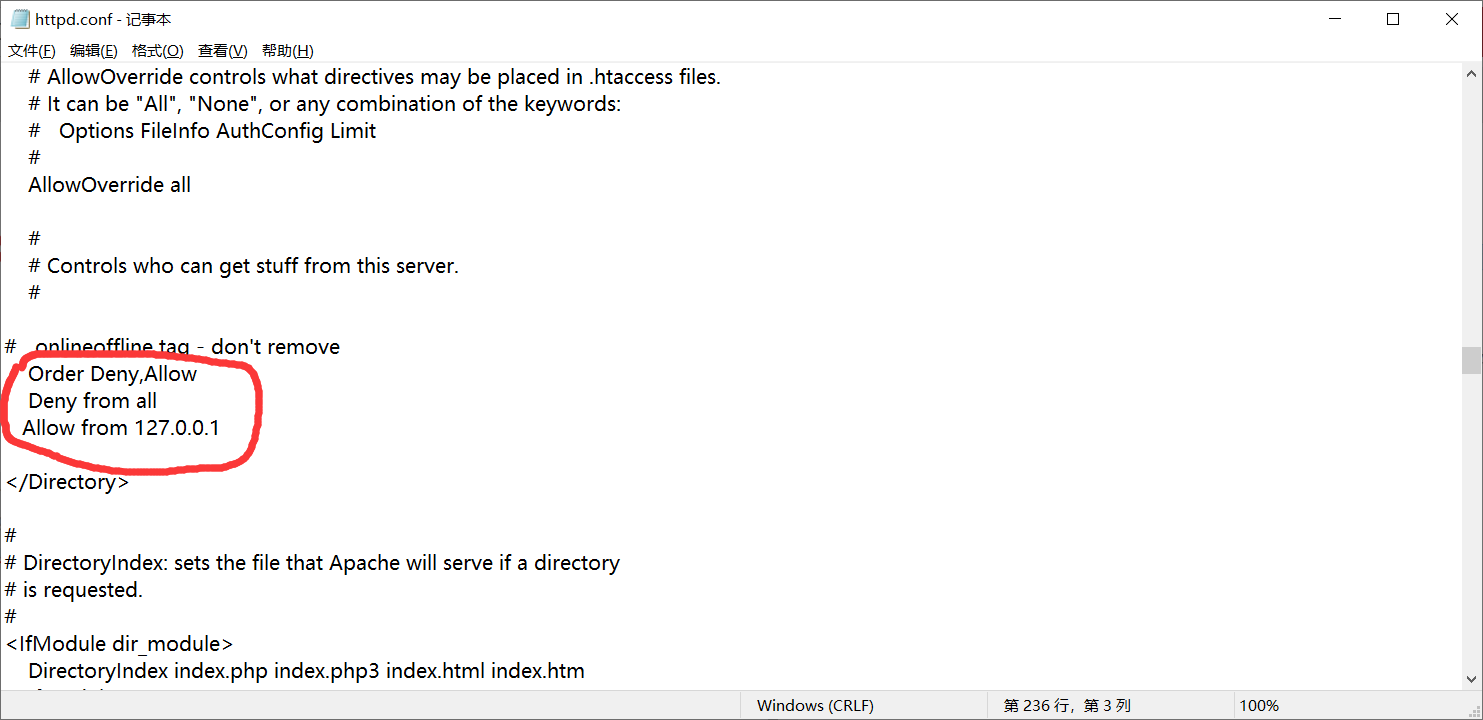Open the 查看(V) menu
This screenshot has height=720, width=1483.
coord(221,50)
